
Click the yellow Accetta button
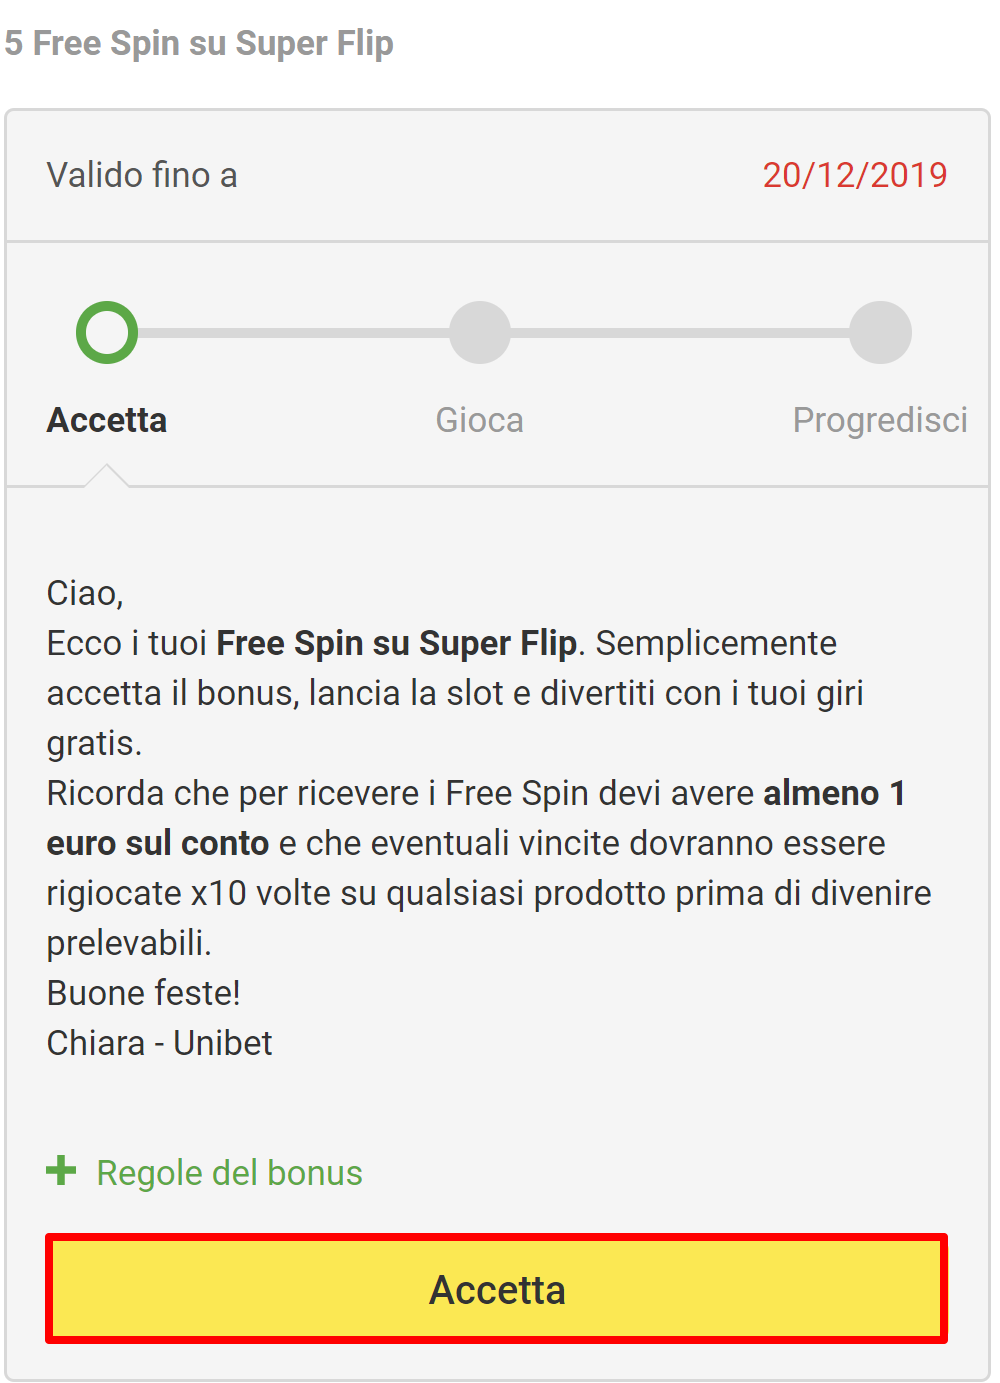click(x=496, y=1289)
